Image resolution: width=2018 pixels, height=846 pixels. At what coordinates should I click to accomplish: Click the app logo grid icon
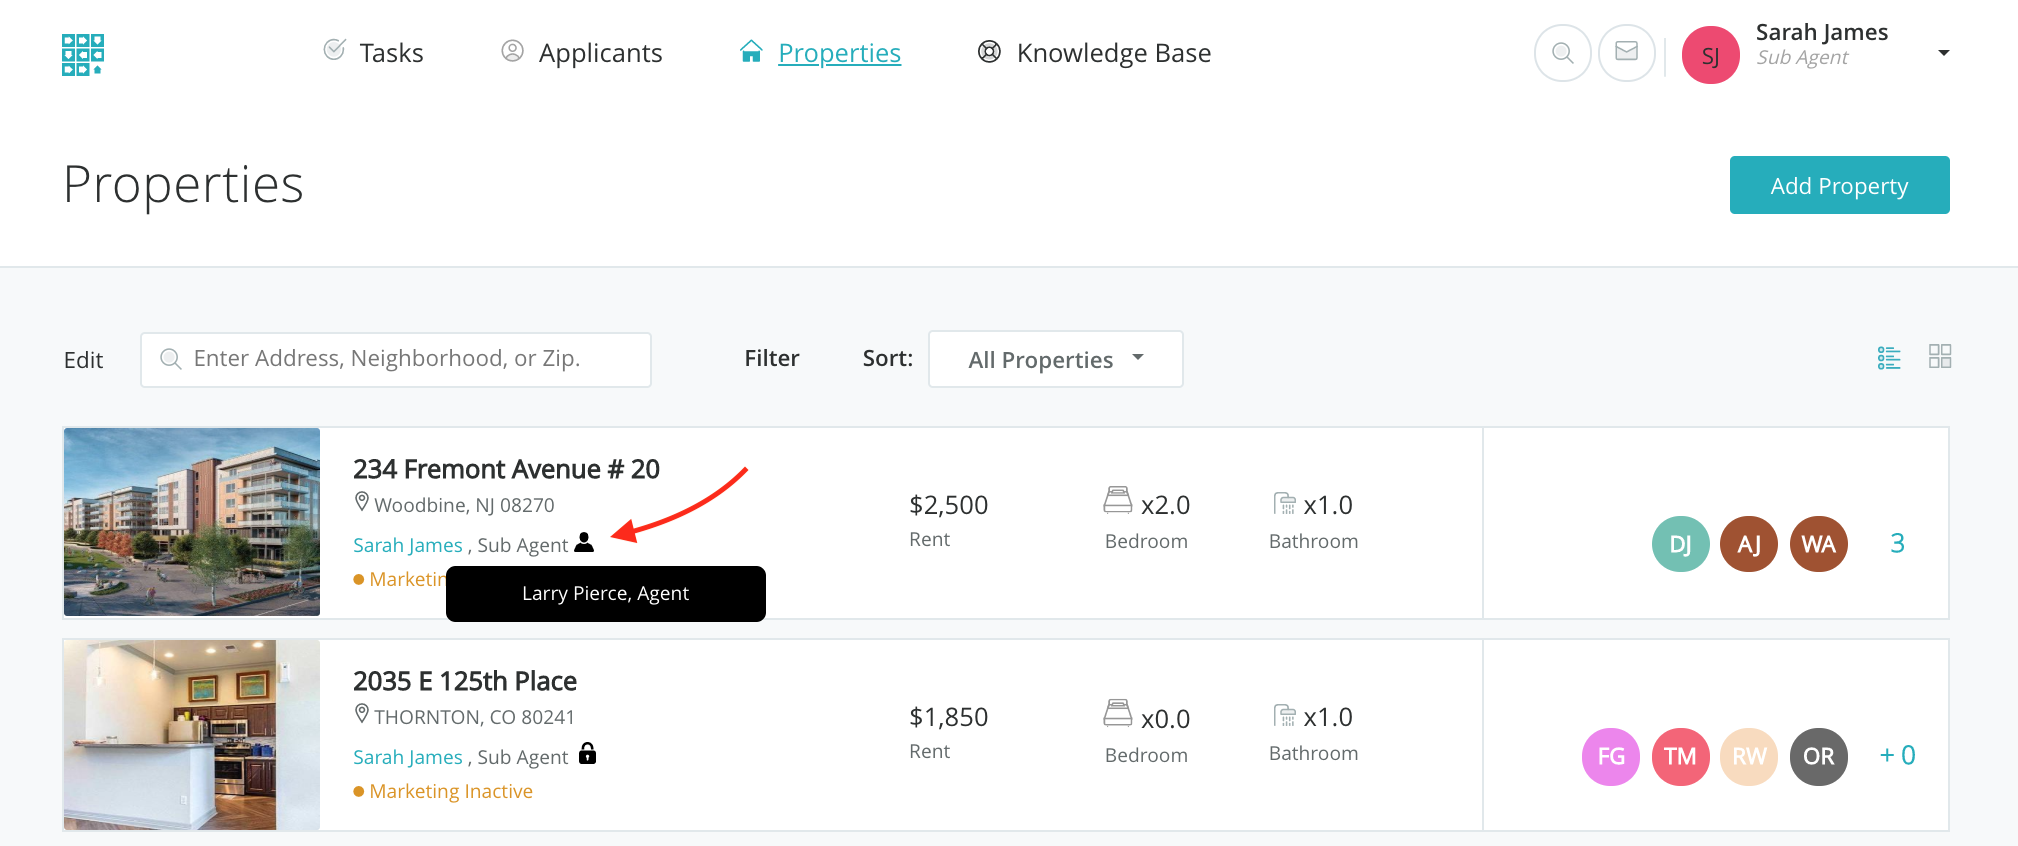click(83, 54)
